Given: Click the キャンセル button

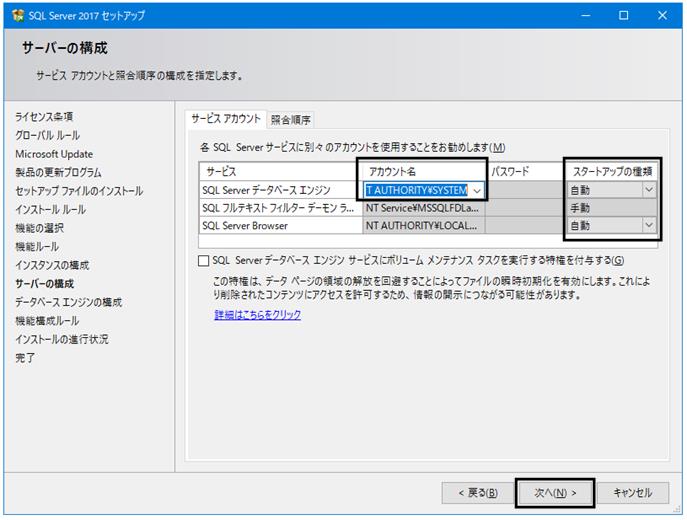Looking at the screenshot, I should tap(633, 493).
